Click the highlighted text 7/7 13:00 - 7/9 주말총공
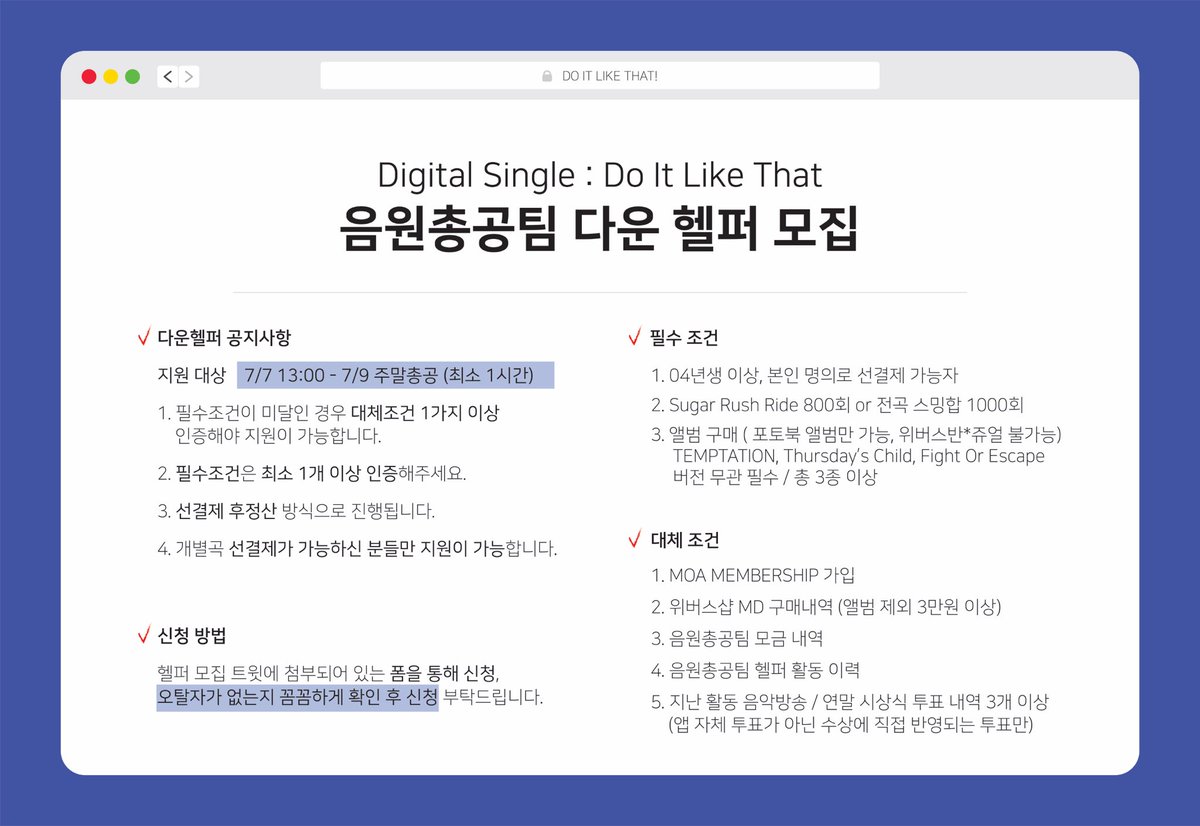The height and width of the screenshot is (826, 1200). pos(396,376)
